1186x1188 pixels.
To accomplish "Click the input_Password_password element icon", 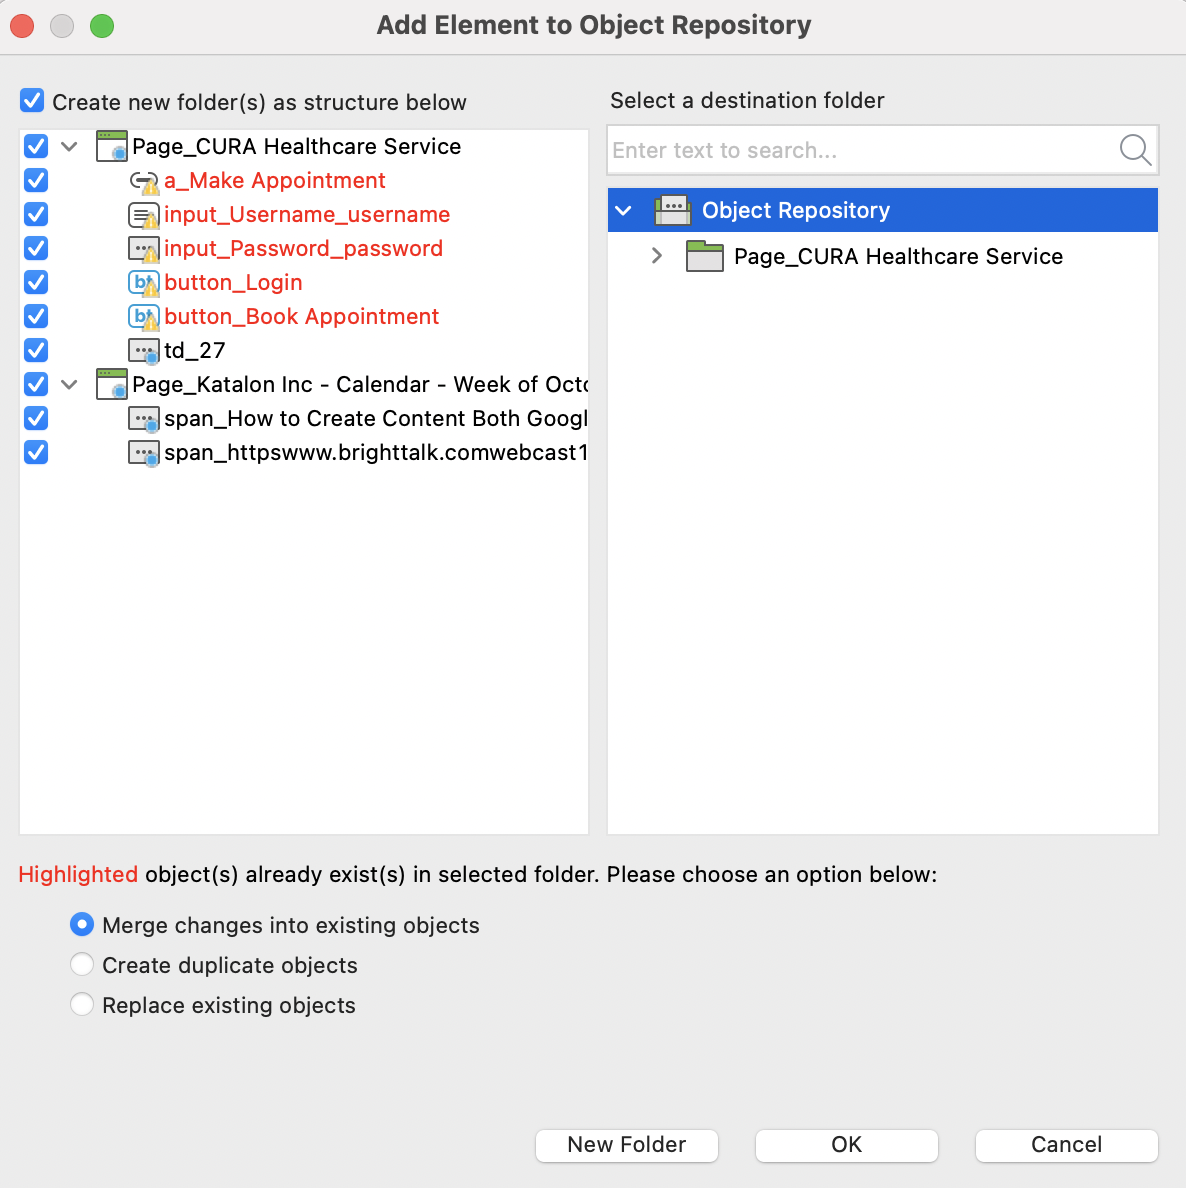I will point(144,249).
